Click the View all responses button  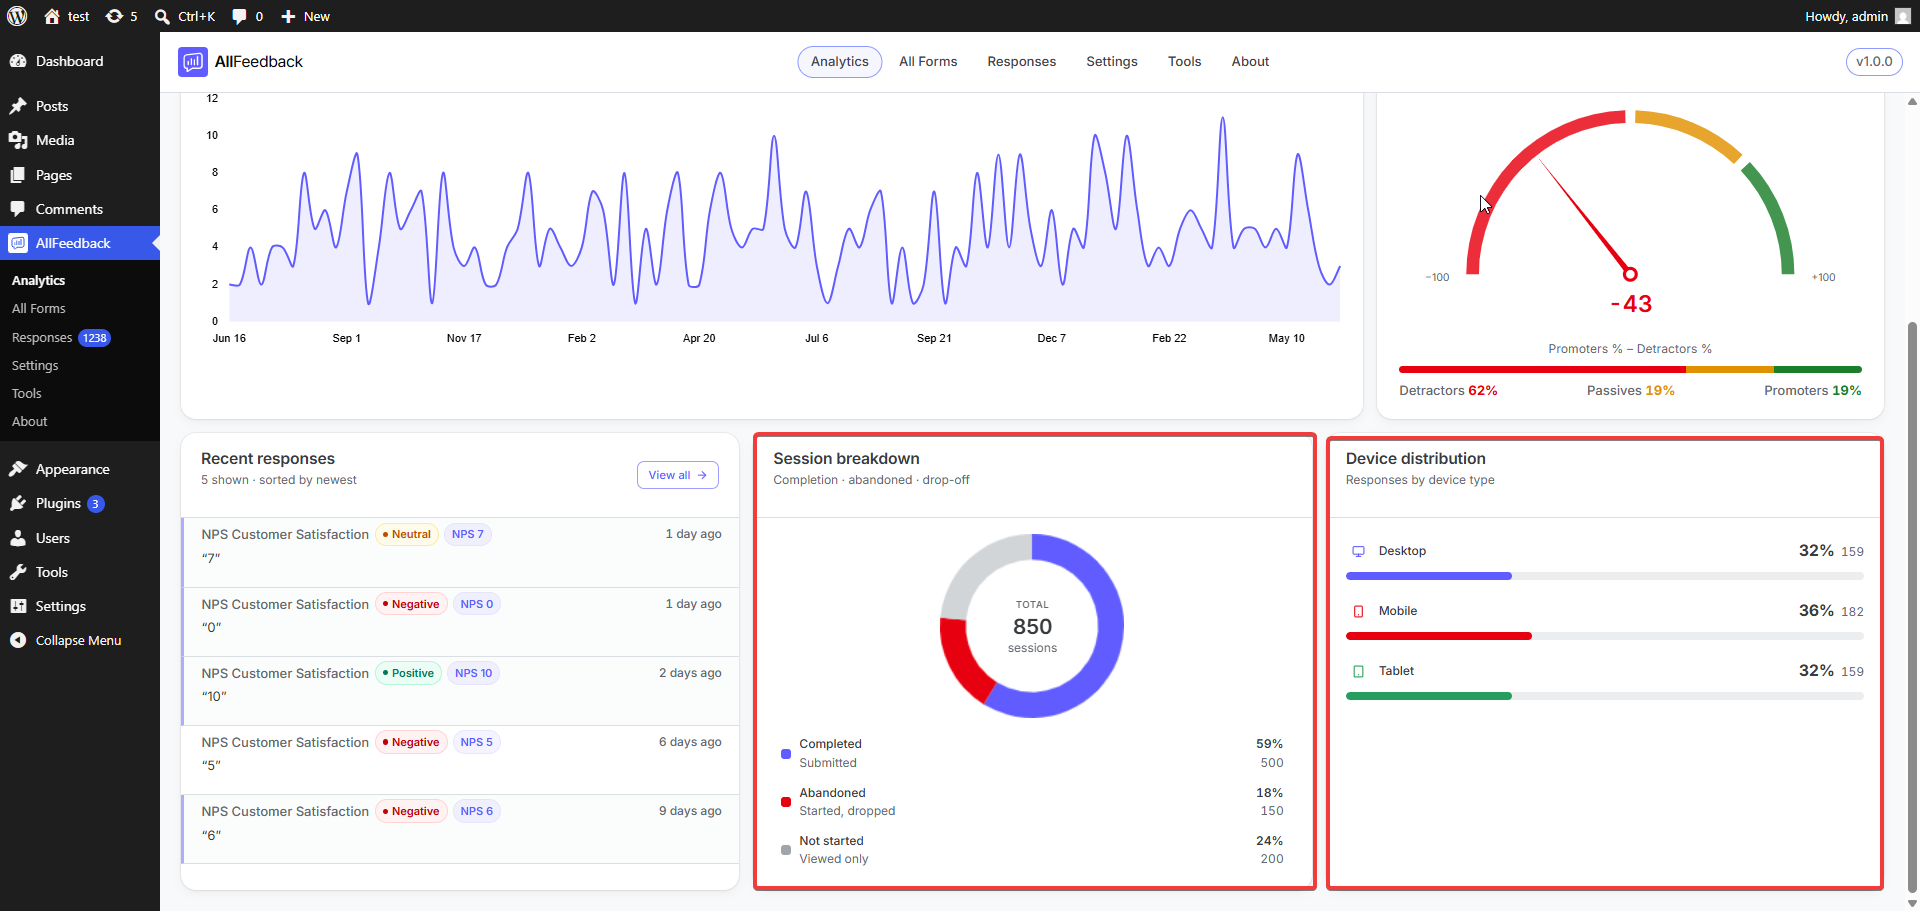(678, 475)
